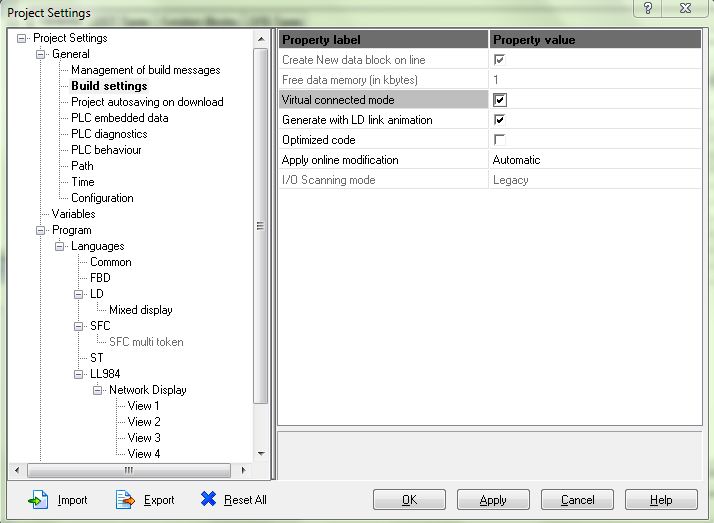714x523 pixels.
Task: Click the OK button
Action: coord(409,500)
